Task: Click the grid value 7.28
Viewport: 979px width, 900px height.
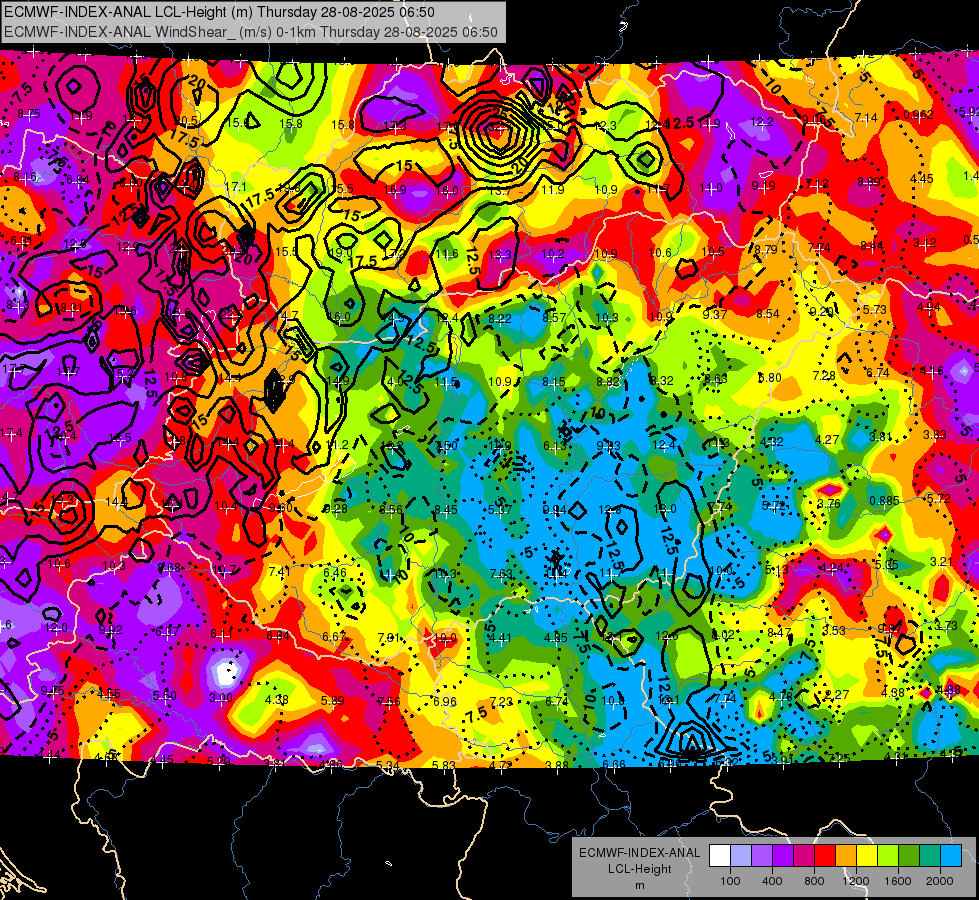Action: [824, 375]
